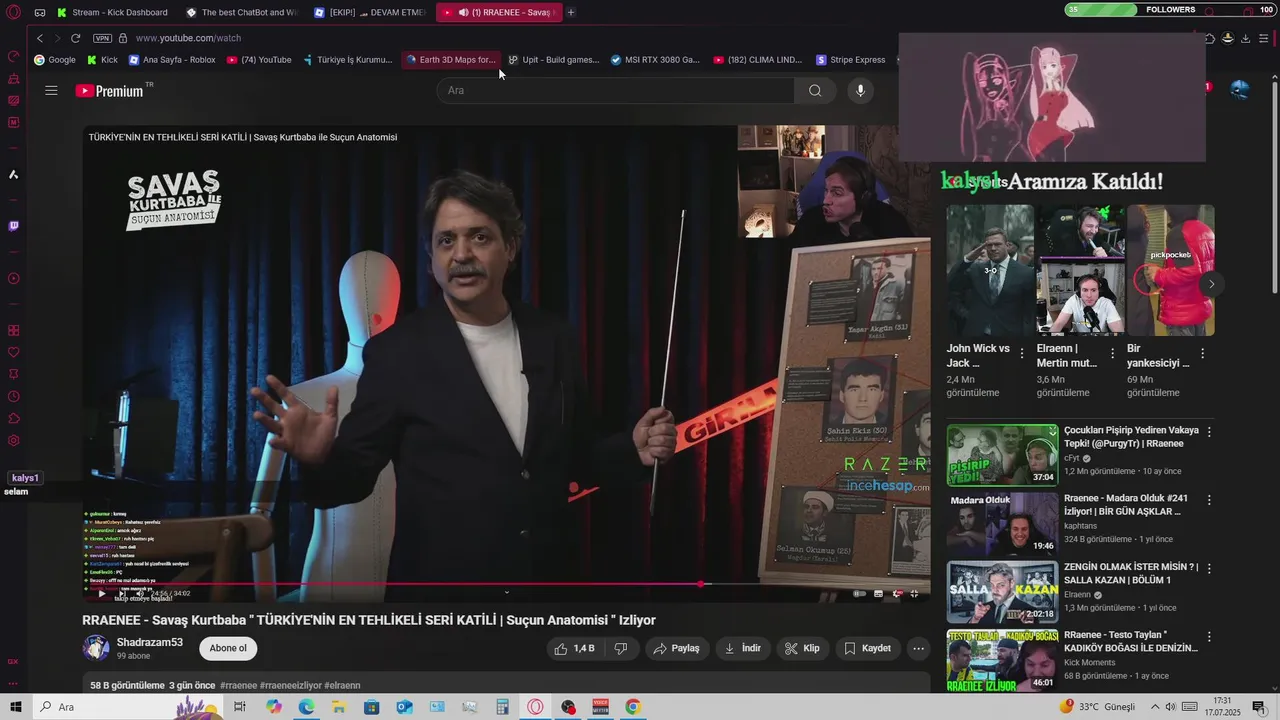This screenshot has height=720, width=1280.
Task: Advance shorts shelf with the next arrow
Action: (x=1211, y=284)
